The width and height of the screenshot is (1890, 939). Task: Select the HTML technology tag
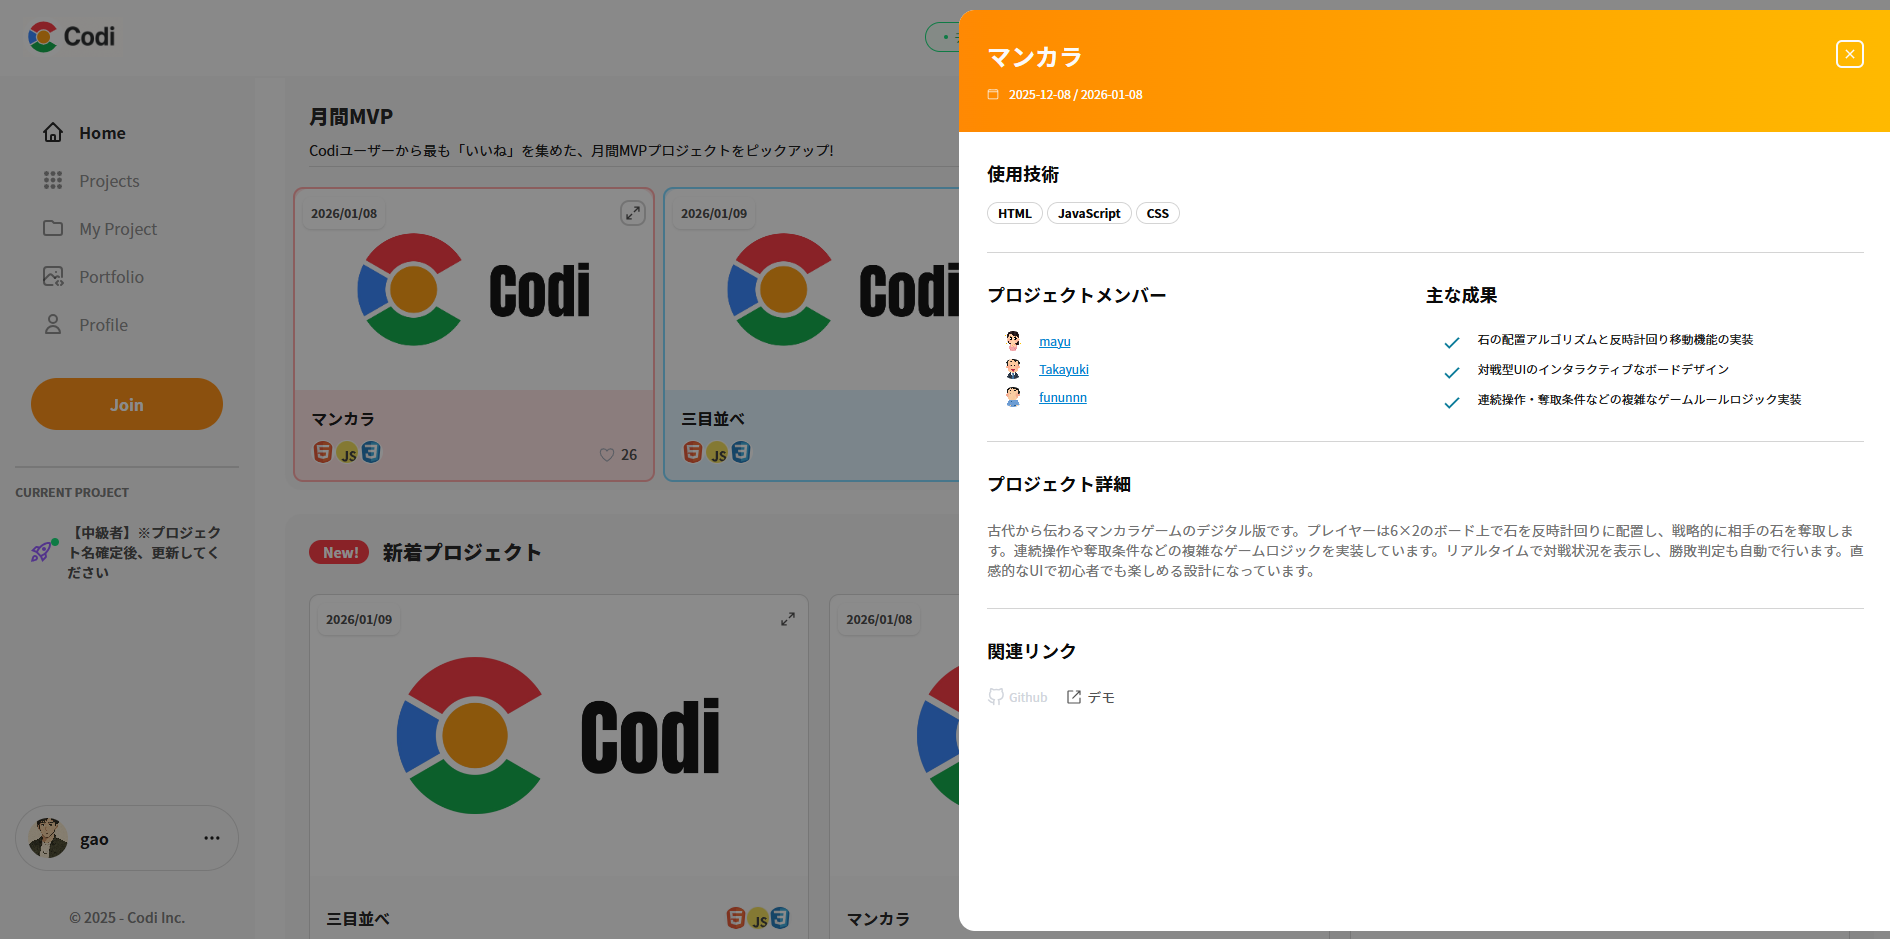(x=1014, y=213)
